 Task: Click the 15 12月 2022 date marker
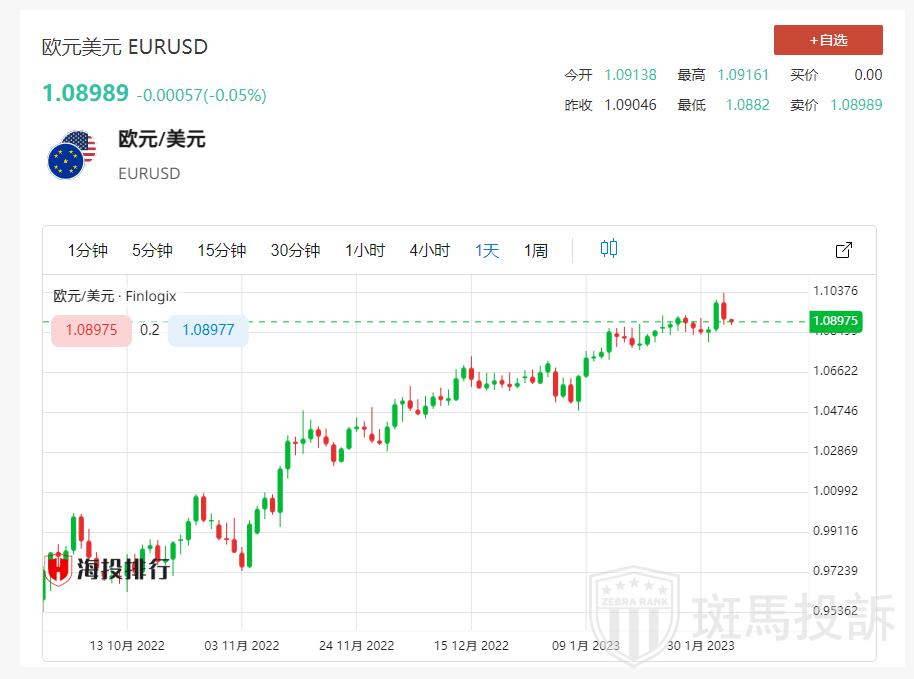coord(471,645)
